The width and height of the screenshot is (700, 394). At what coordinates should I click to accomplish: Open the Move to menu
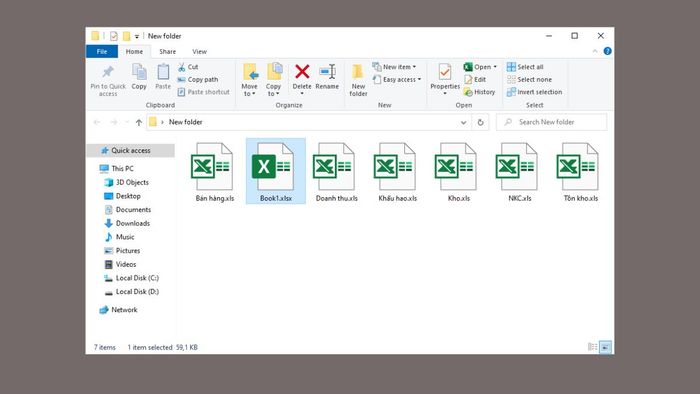tap(250, 80)
